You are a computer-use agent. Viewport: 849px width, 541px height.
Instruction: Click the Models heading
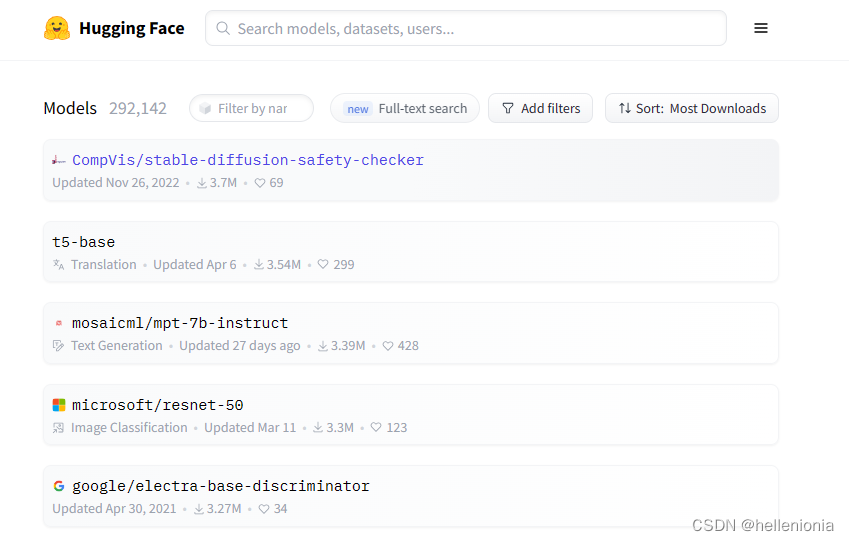[x=70, y=108]
